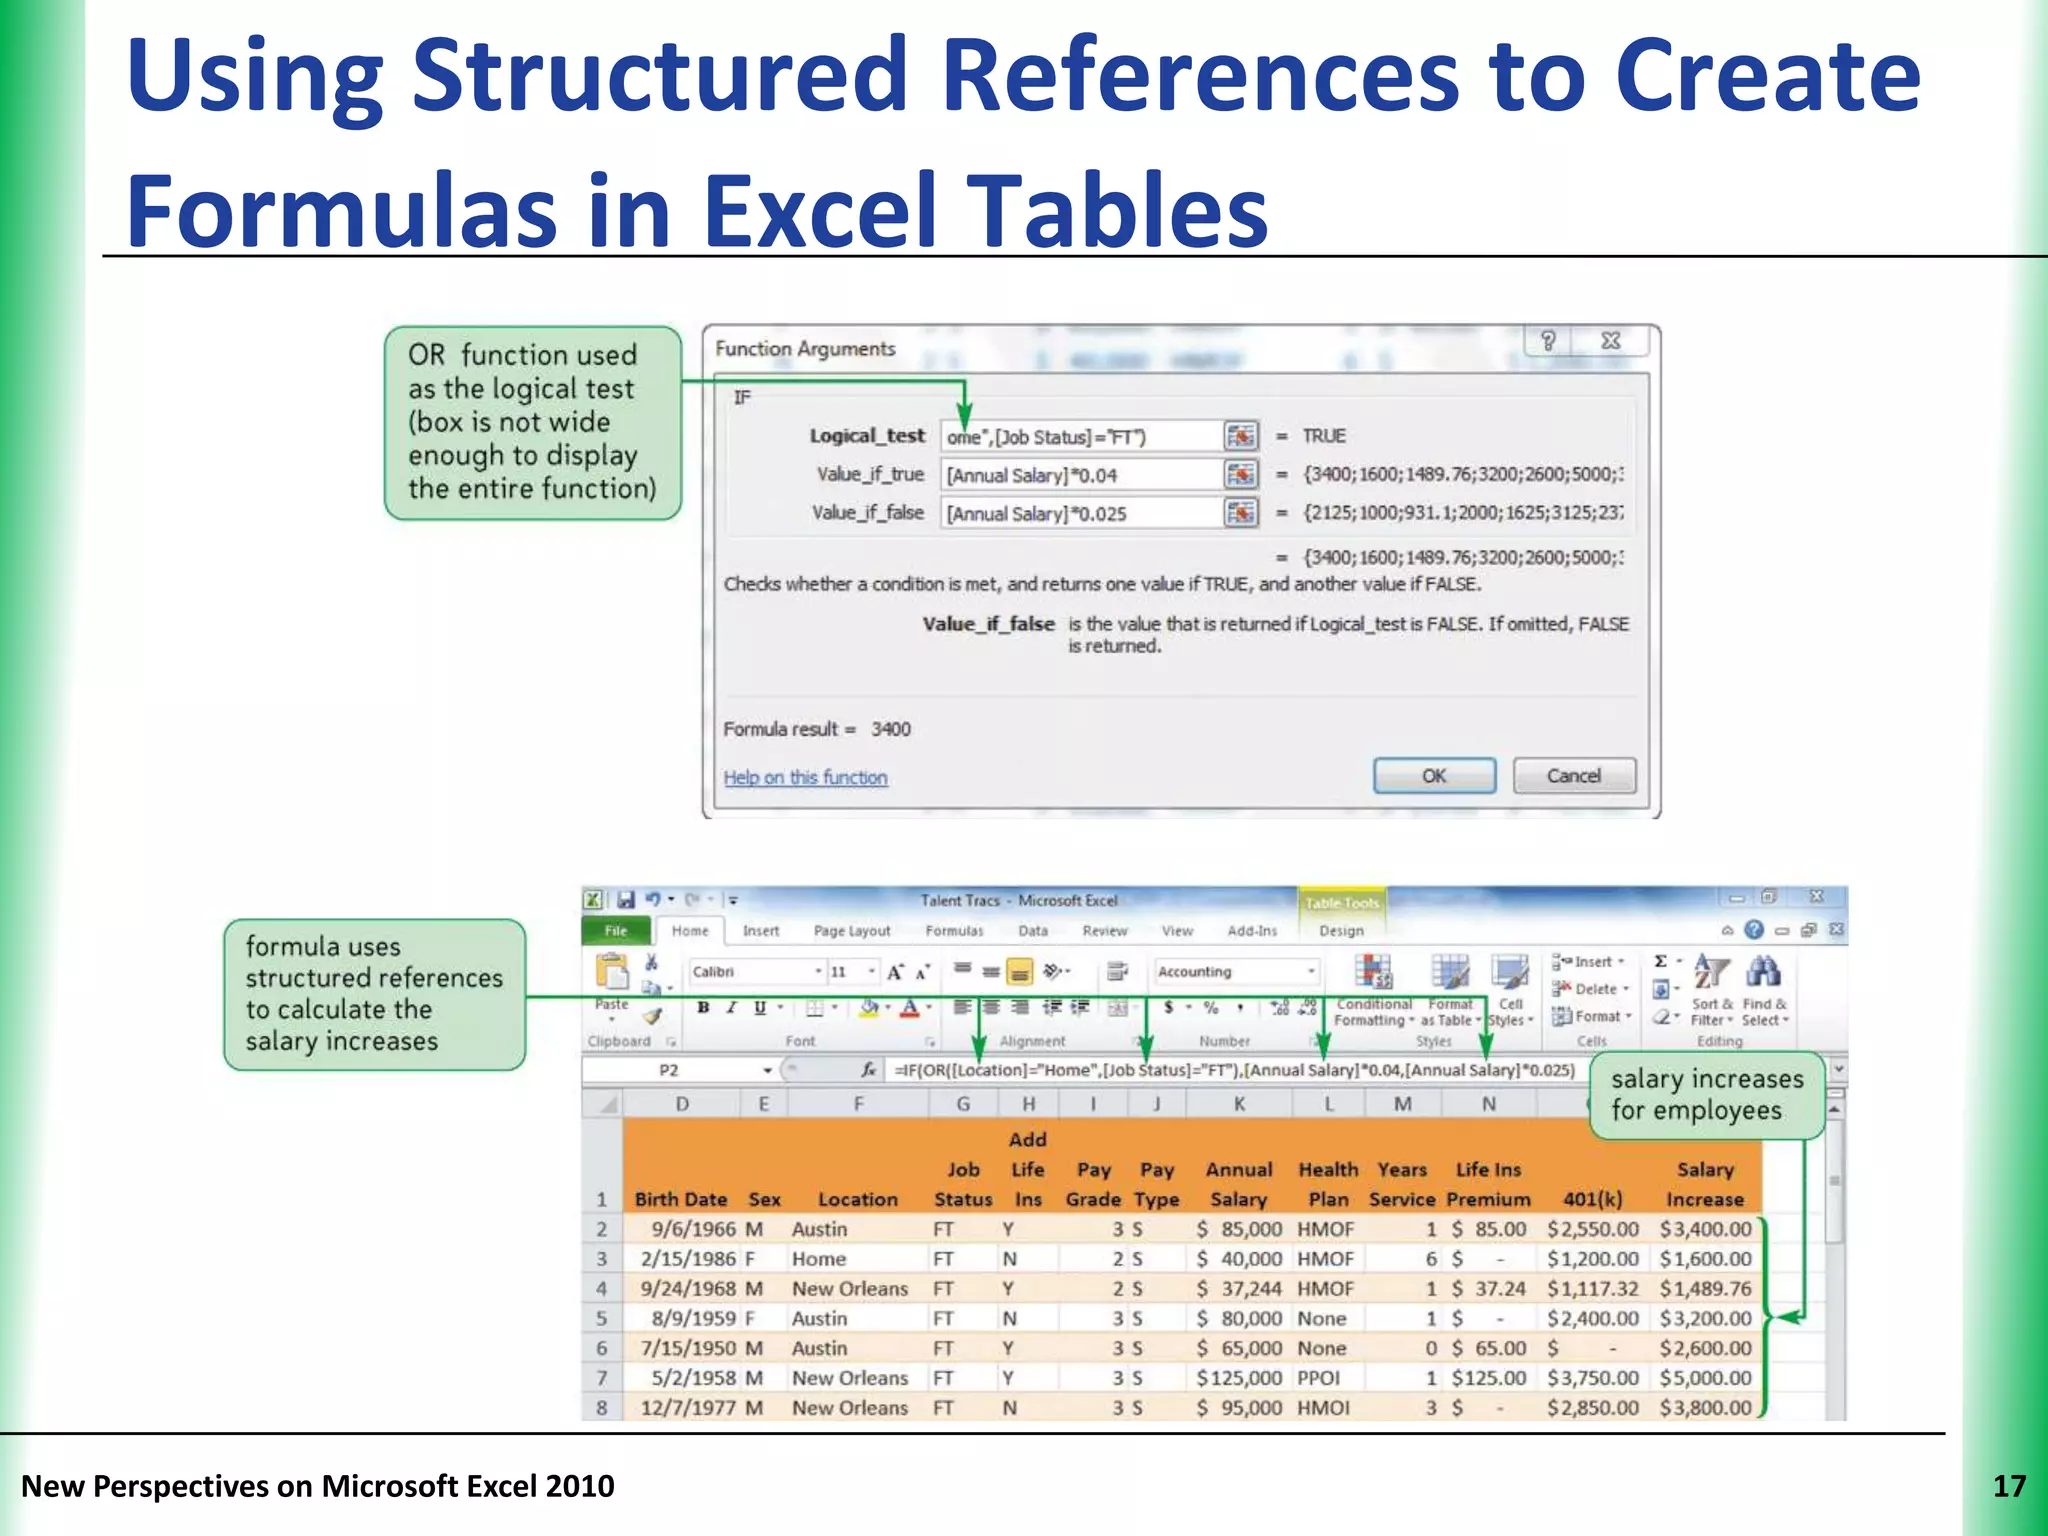The image size is (2048, 1536).
Task: Open the Name Box dropdown arrow
Action: coord(767,1070)
